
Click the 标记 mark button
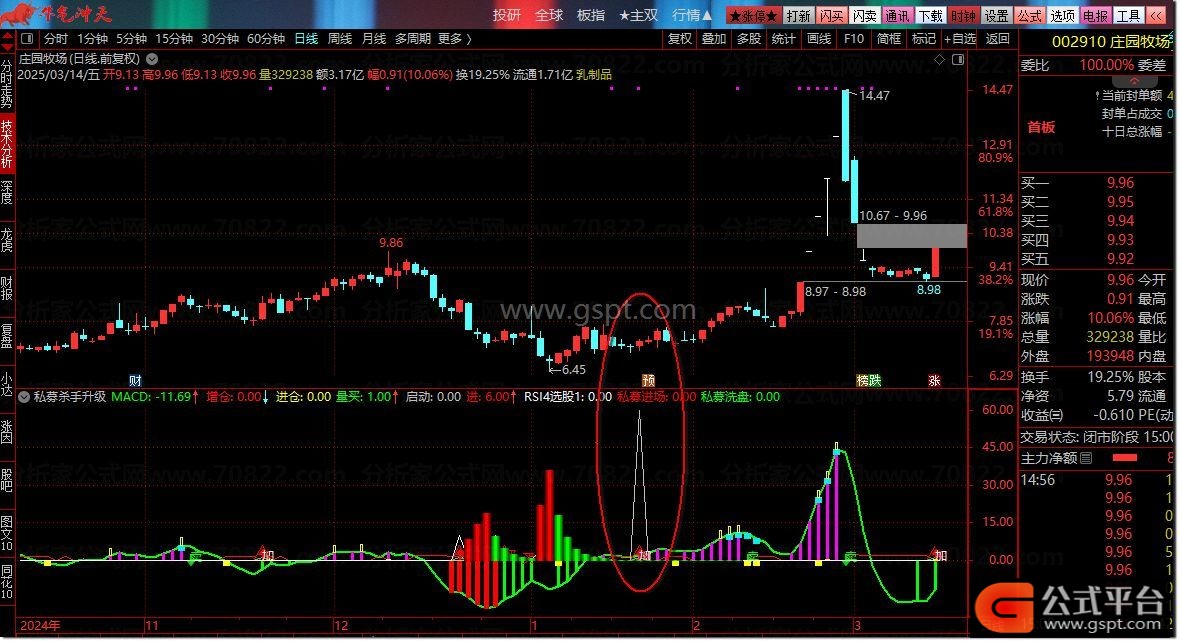point(923,38)
